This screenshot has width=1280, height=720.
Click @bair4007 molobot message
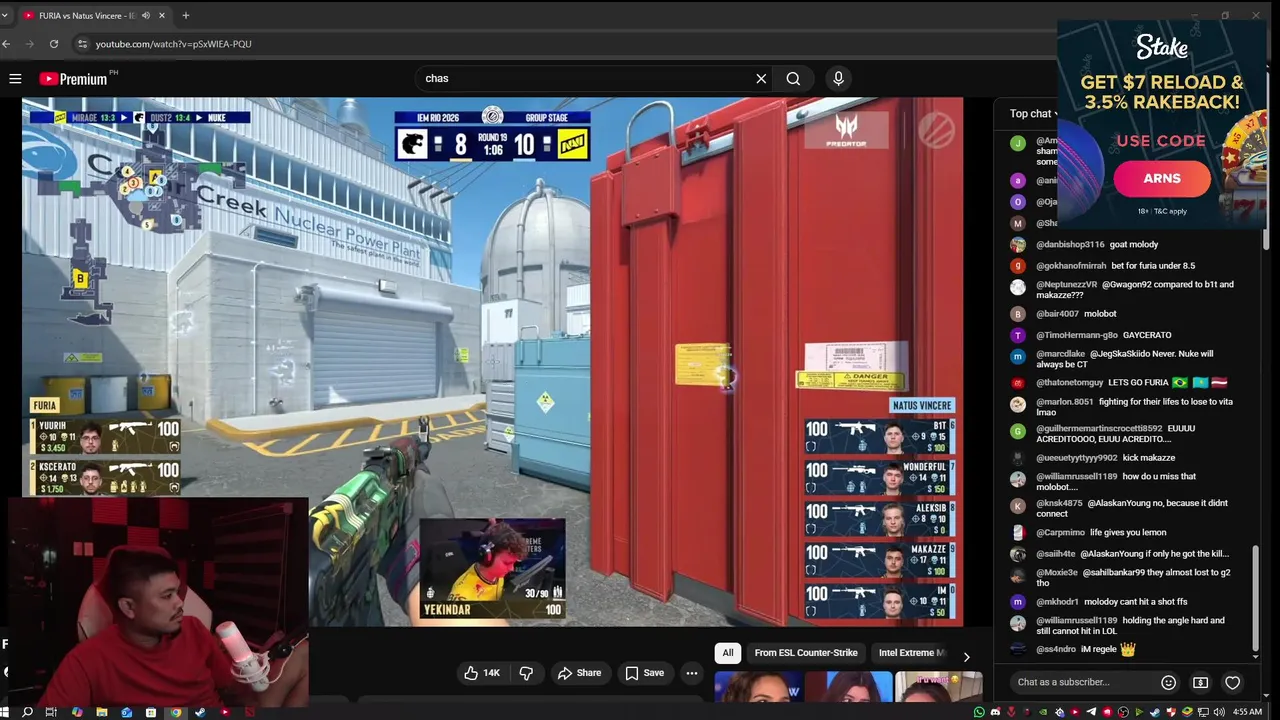coord(1100,314)
